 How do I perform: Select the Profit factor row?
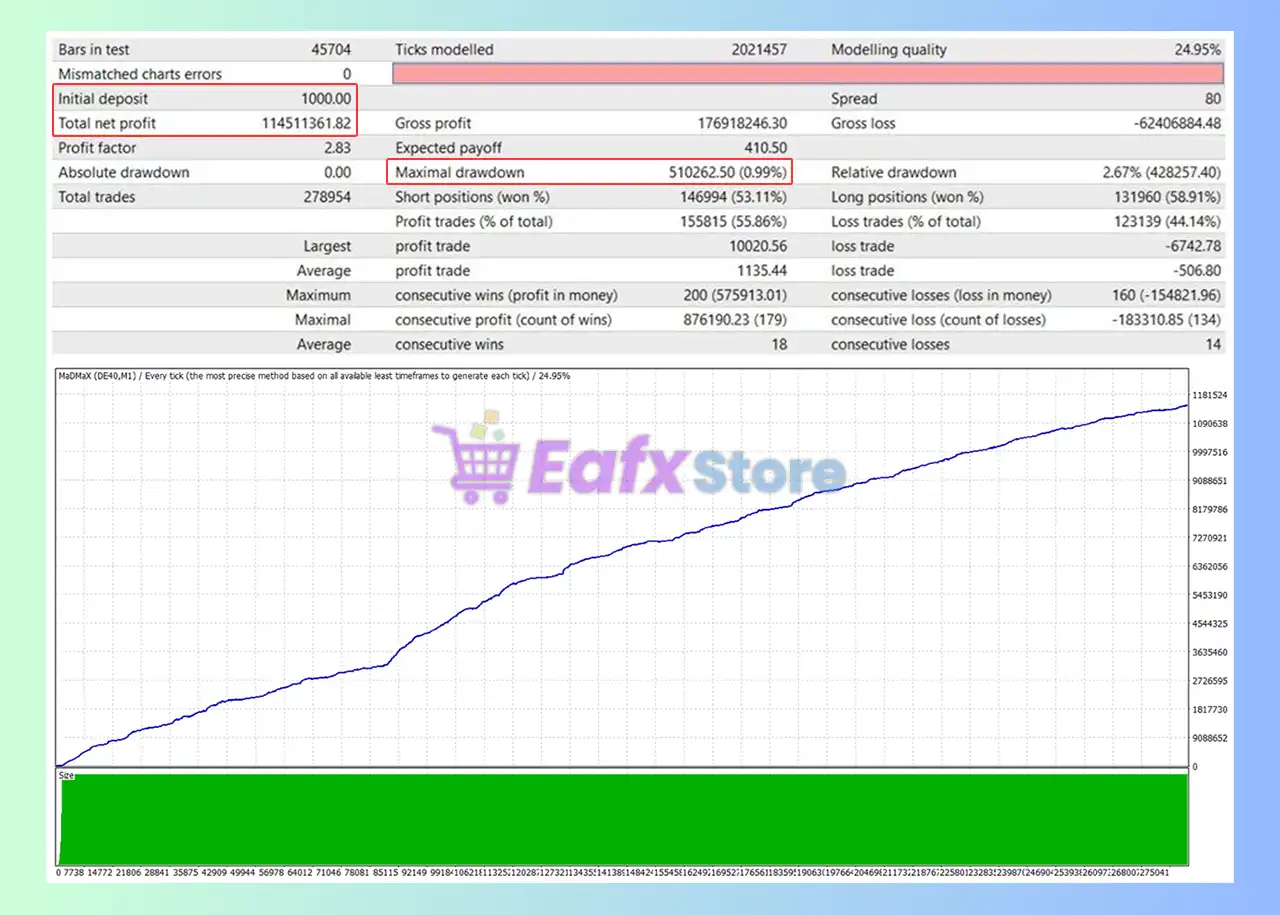(x=205, y=148)
